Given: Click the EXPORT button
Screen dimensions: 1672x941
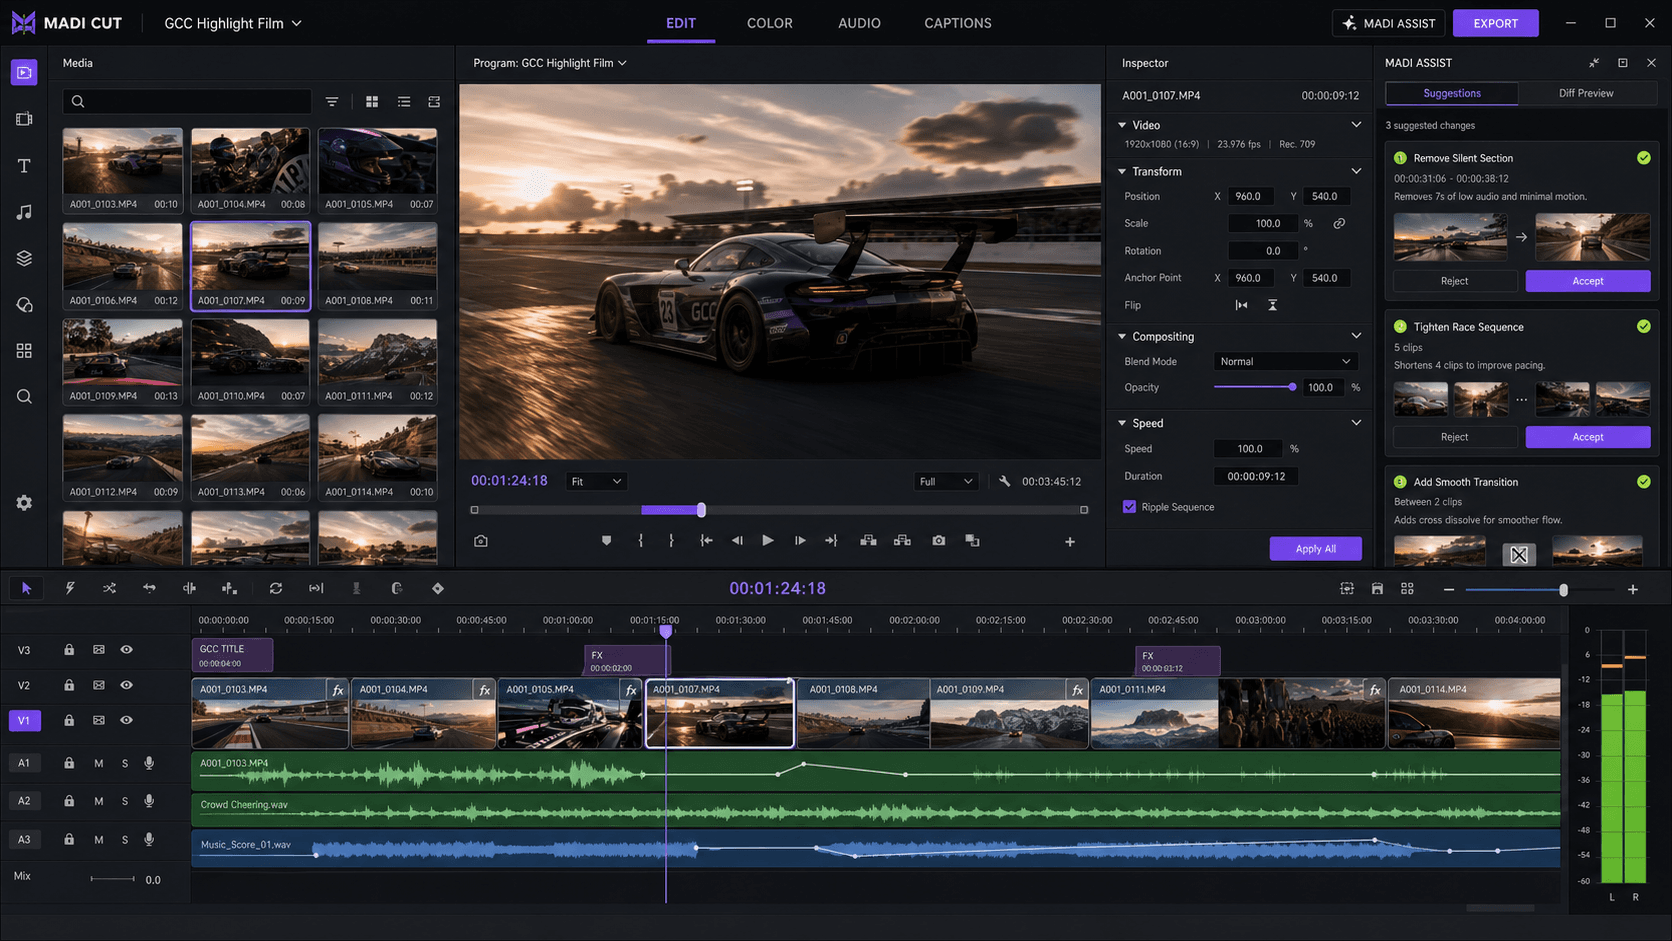Looking at the screenshot, I should click(1495, 23).
